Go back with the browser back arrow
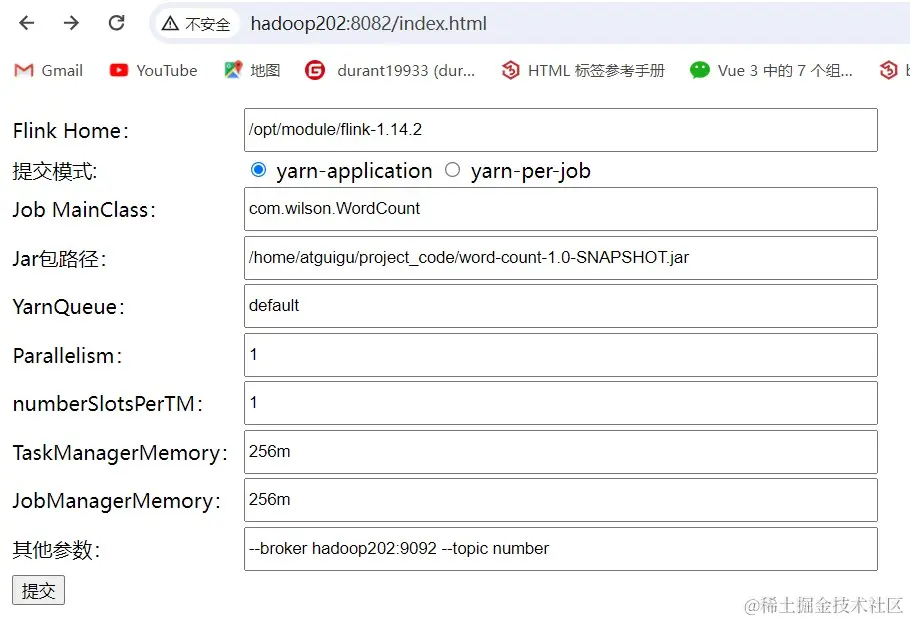This screenshot has width=910, height=622. coord(27,23)
